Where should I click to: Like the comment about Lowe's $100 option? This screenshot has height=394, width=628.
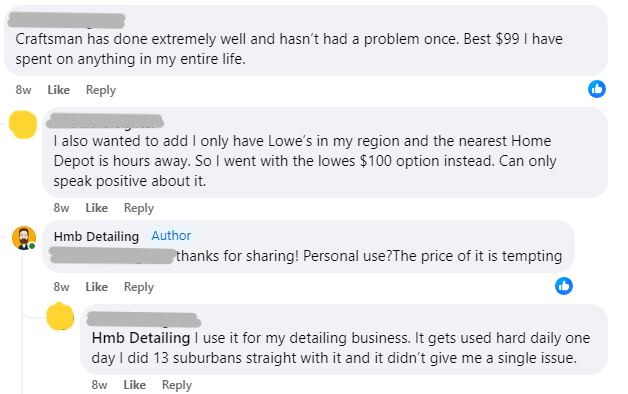pyautogui.click(x=97, y=208)
